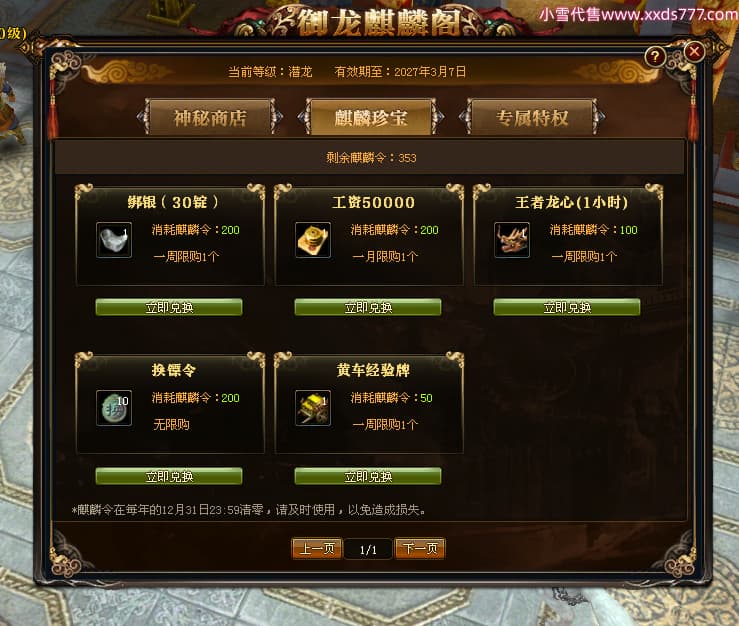Select the 麒麟珍宝 tab
Image resolution: width=739 pixels, height=626 pixels.
click(x=371, y=117)
